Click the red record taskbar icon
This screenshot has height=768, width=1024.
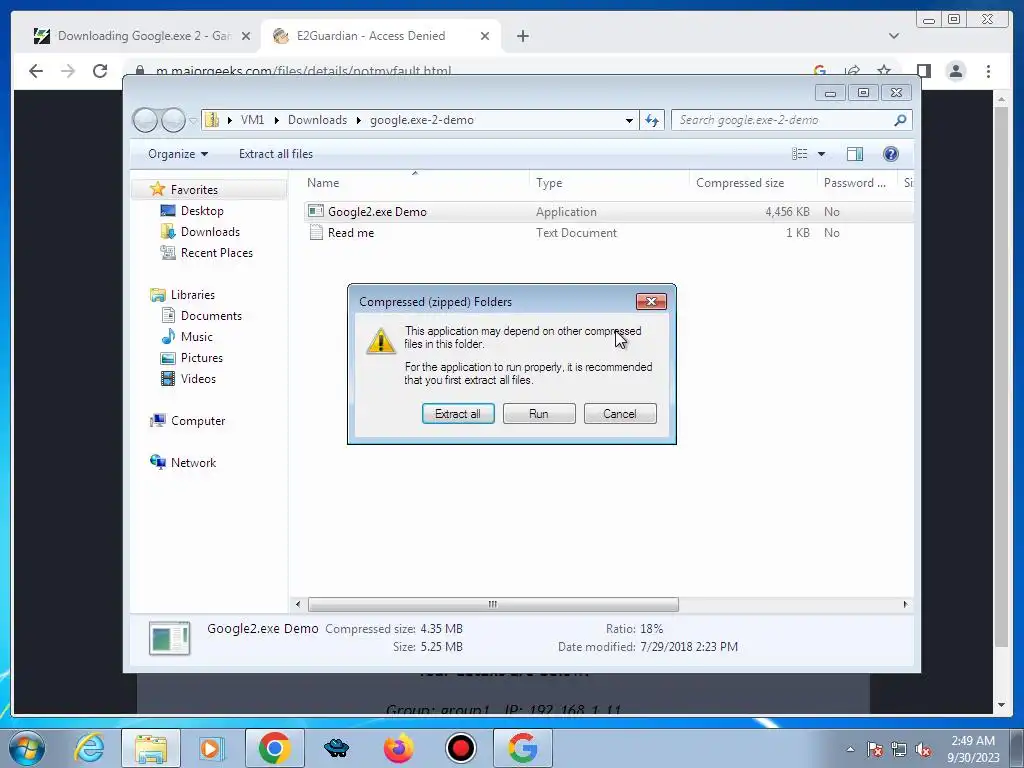coord(460,748)
